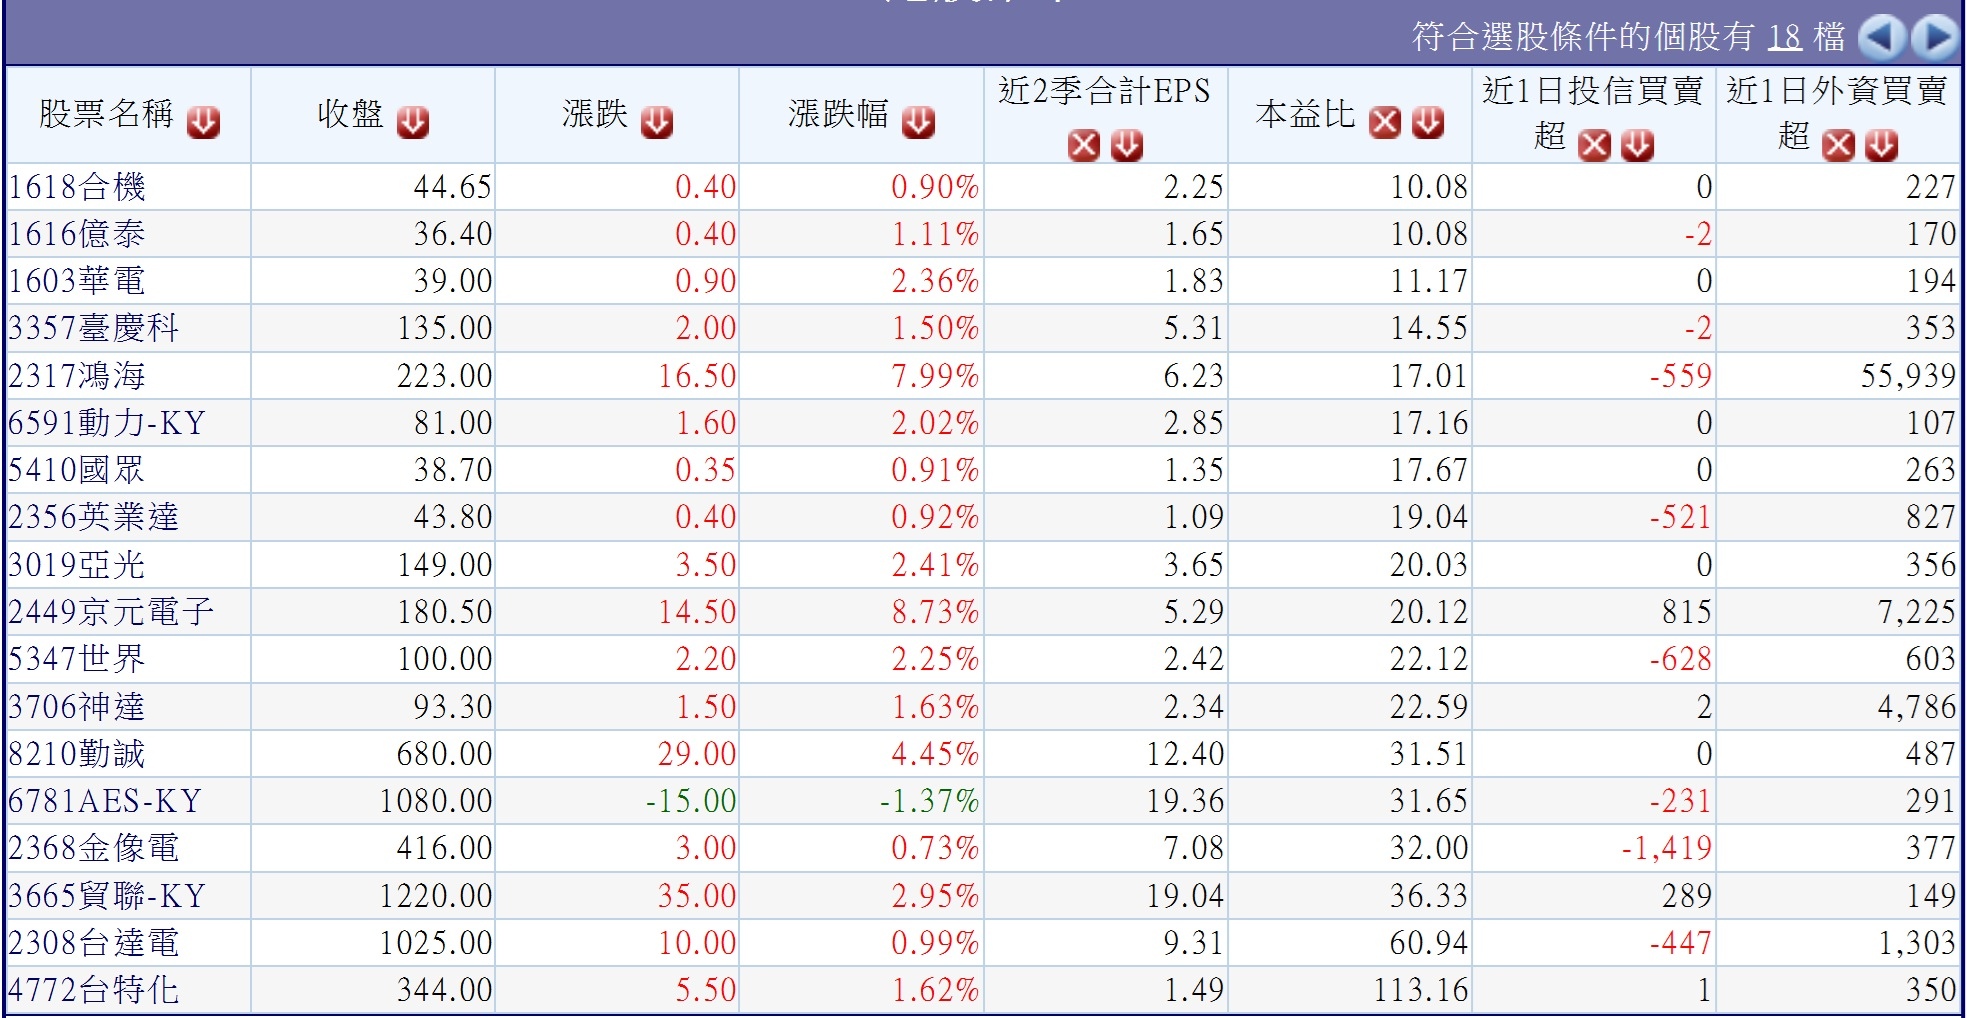1967x1018 pixels.
Task: Sort by 漲跌幅 using the arrow icon
Action: coord(918,122)
